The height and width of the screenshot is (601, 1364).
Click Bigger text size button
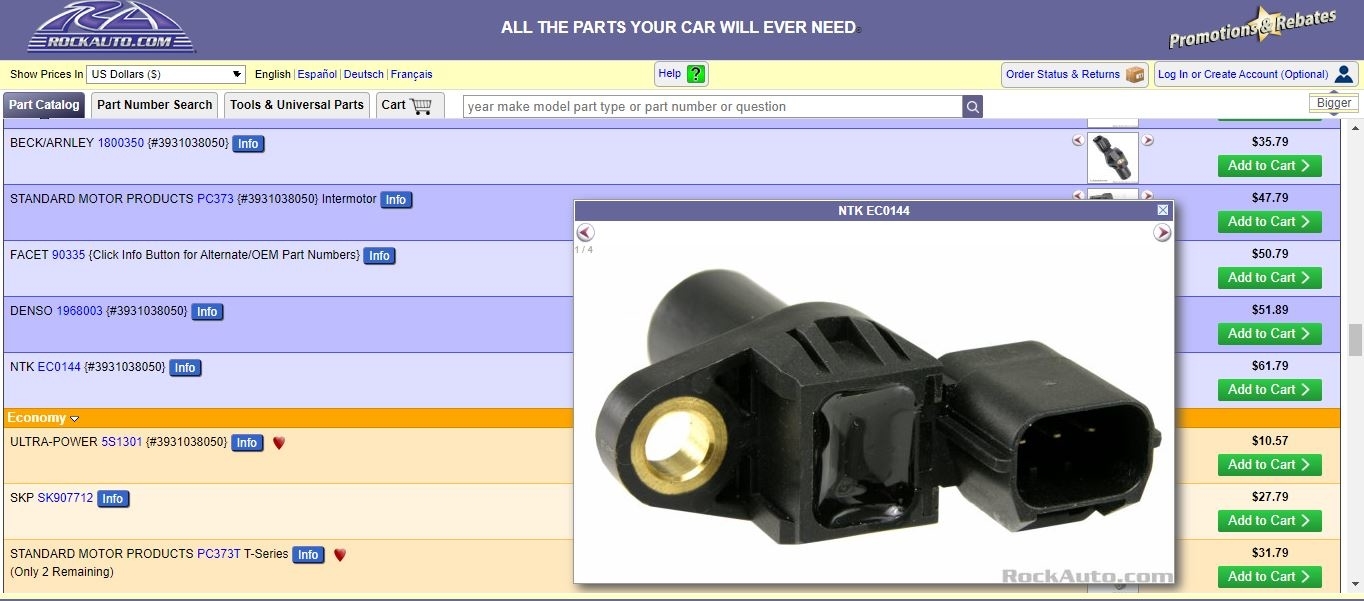tap(1334, 103)
